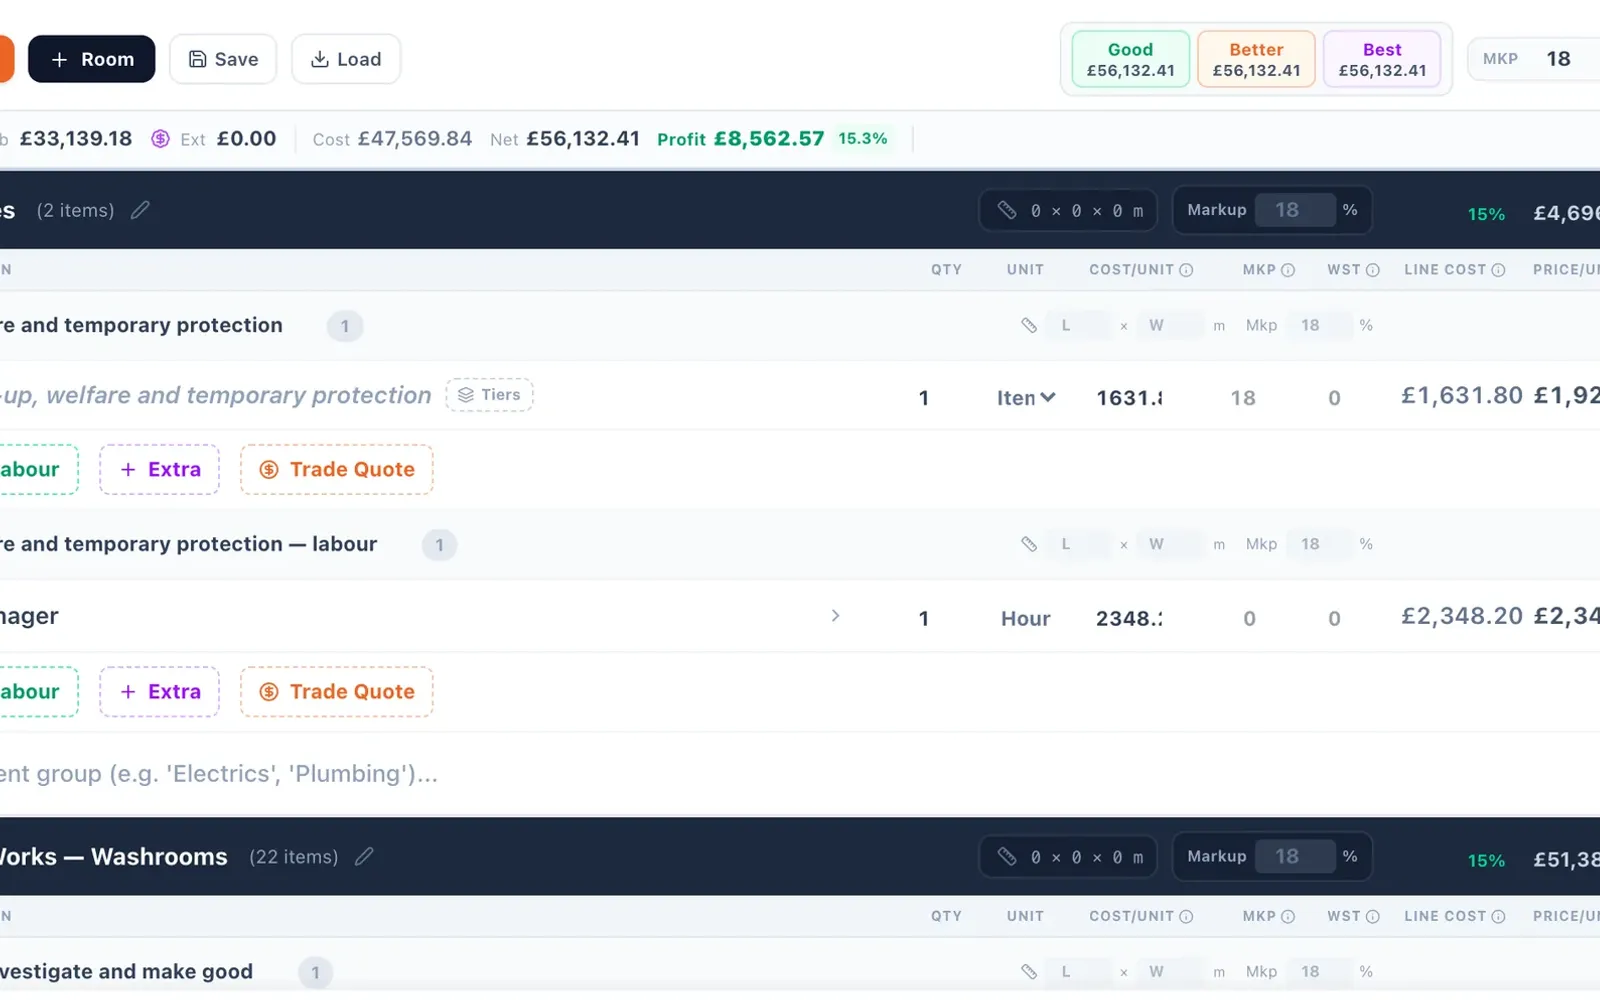Open MKP info icon in first table

tap(1288, 270)
